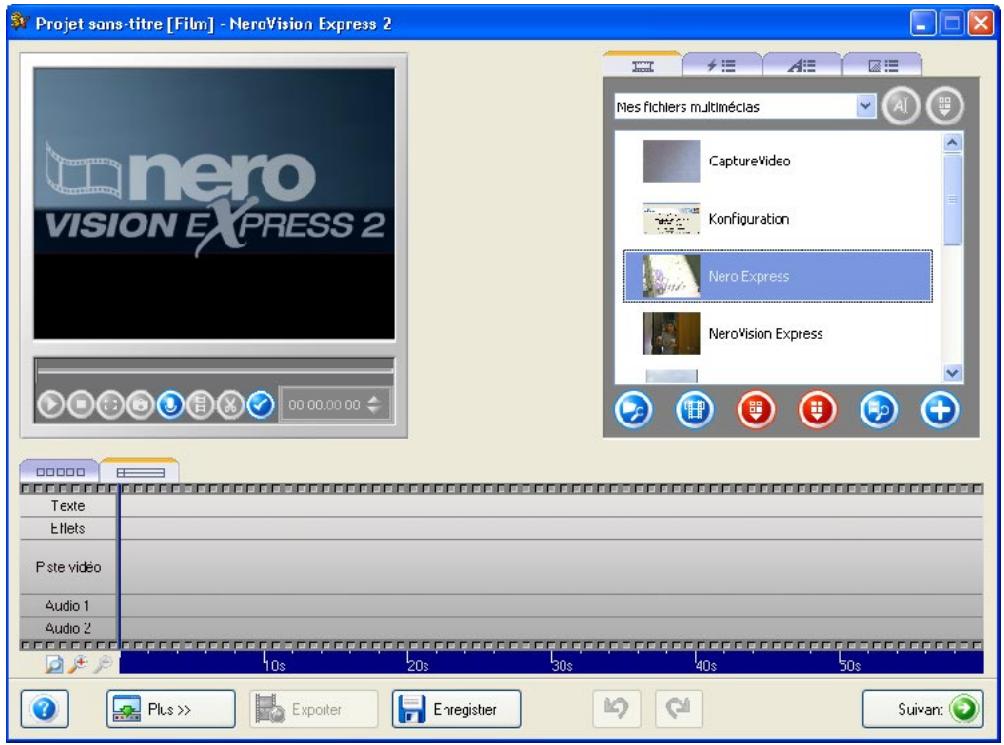Click the Suivant next button

pyautogui.click(x=923, y=709)
